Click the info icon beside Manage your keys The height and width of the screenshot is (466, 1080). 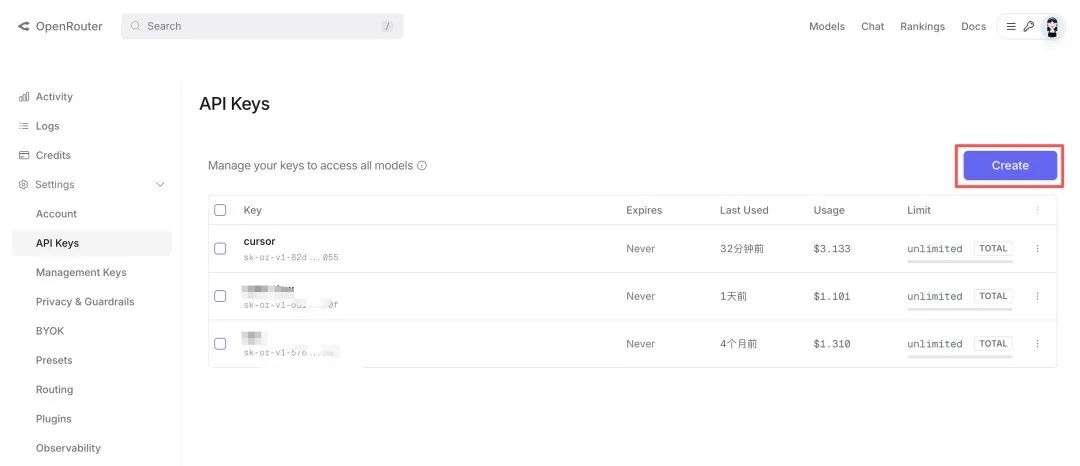tap(422, 166)
